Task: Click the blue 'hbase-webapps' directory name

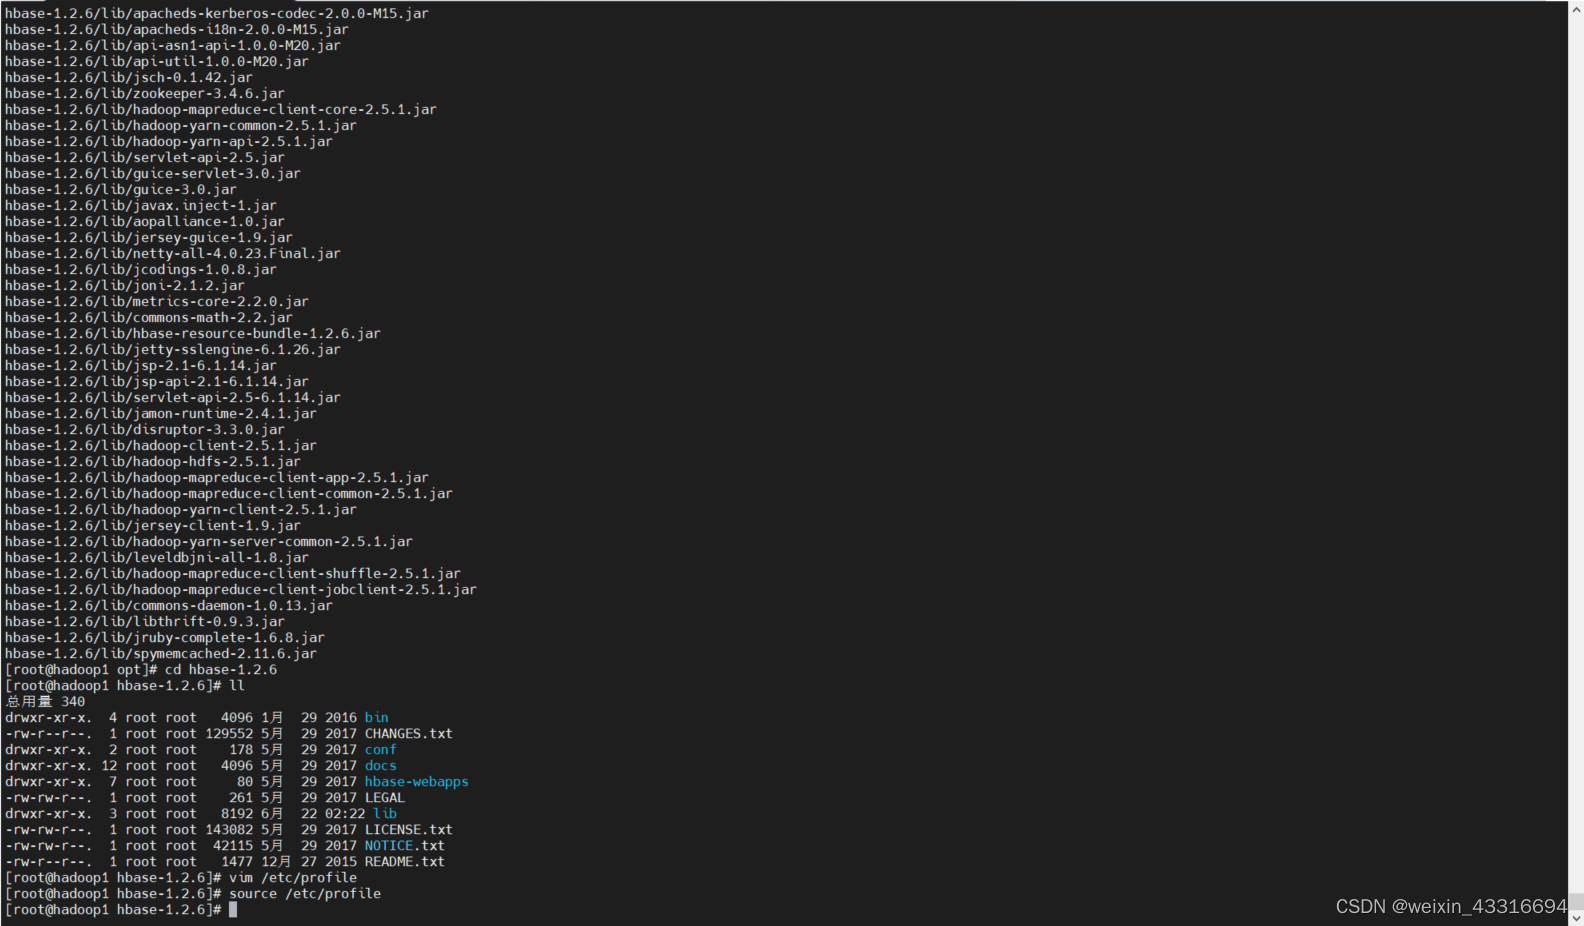Action: pyautogui.click(x=417, y=782)
